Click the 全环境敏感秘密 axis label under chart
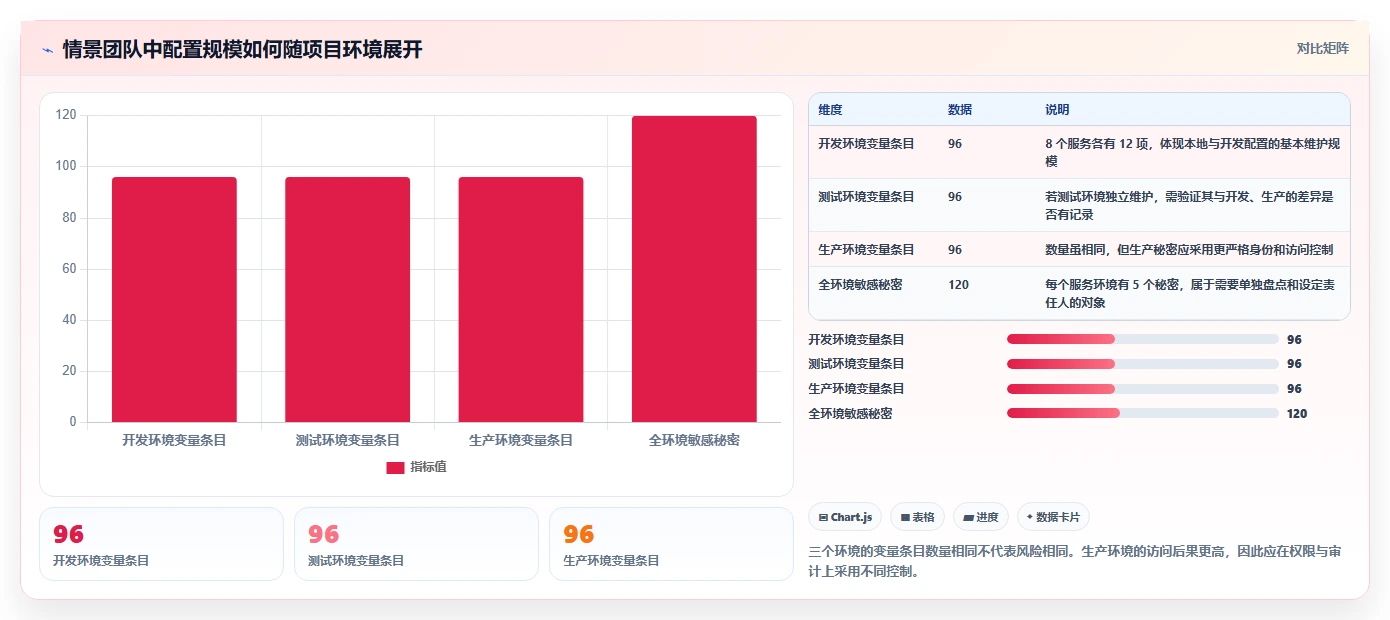This screenshot has height=620, width=1390. coord(694,440)
